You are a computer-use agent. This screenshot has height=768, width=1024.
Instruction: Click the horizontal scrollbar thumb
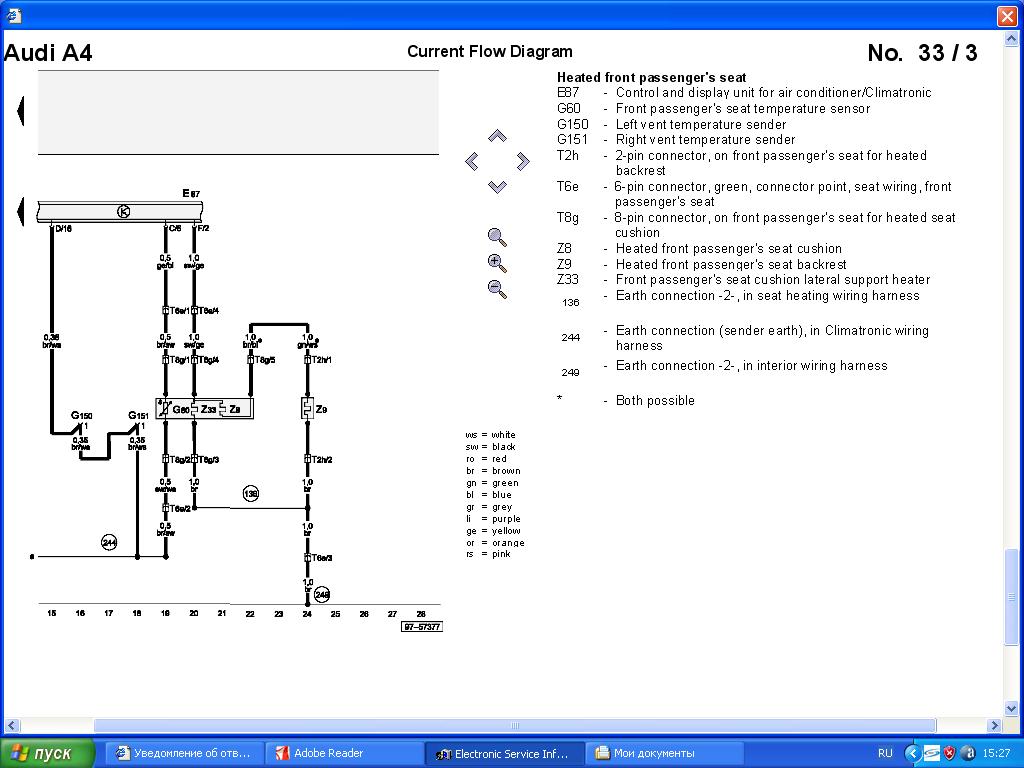515,726
